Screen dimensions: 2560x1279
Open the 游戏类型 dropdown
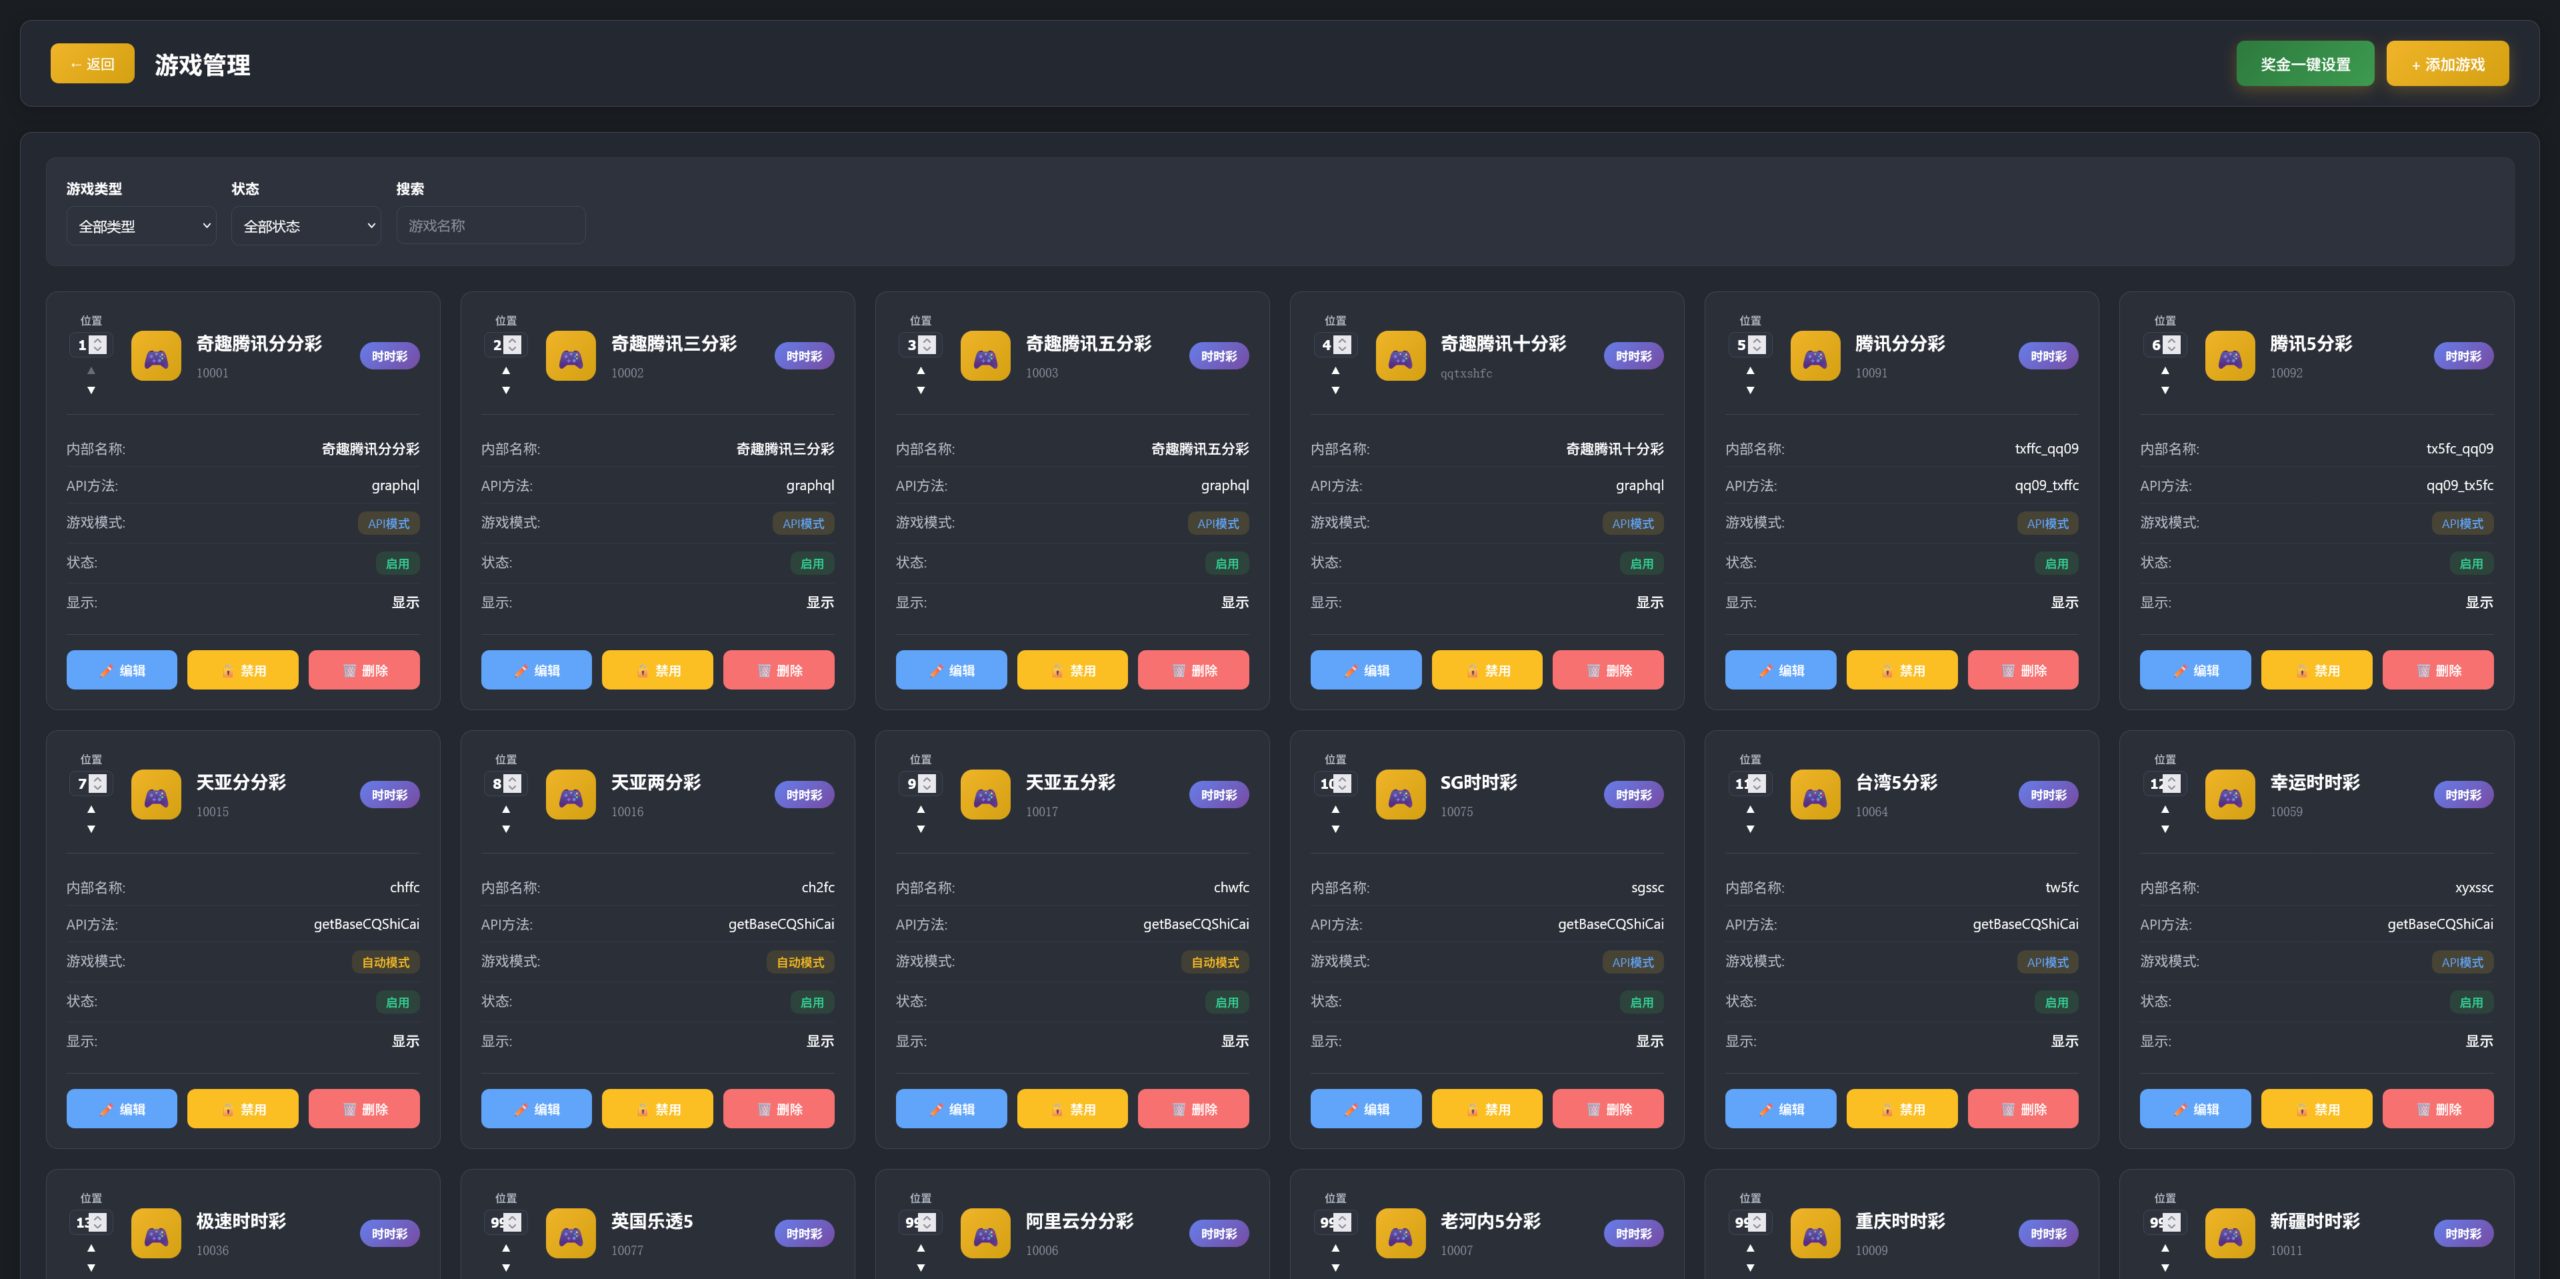click(141, 226)
